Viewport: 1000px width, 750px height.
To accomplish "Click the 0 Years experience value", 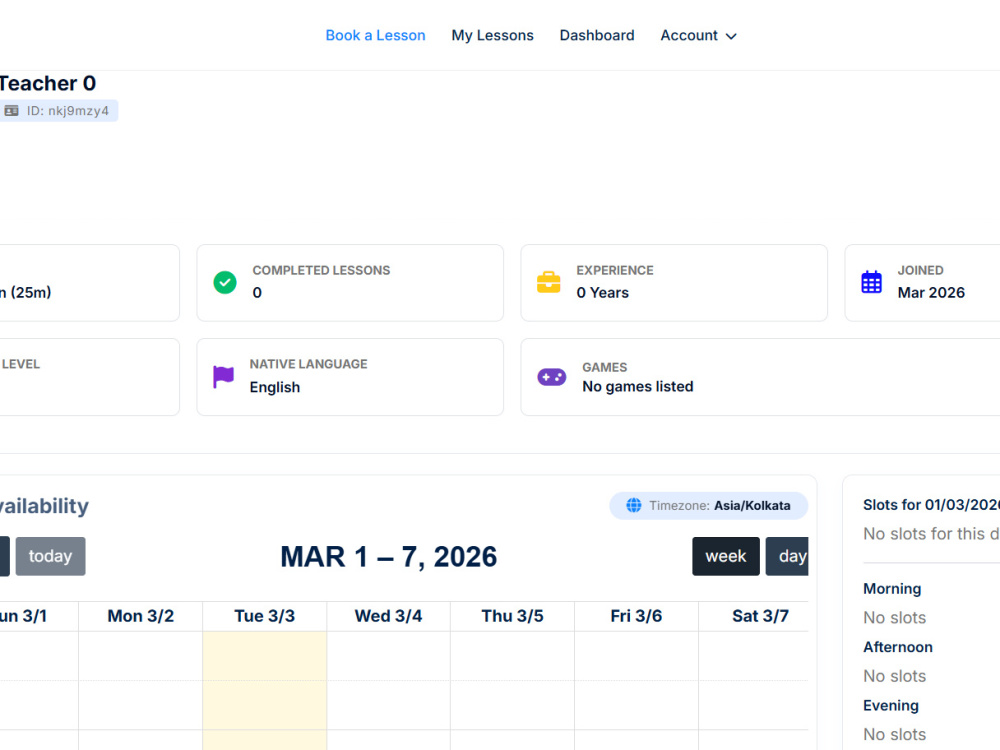I will (x=603, y=293).
